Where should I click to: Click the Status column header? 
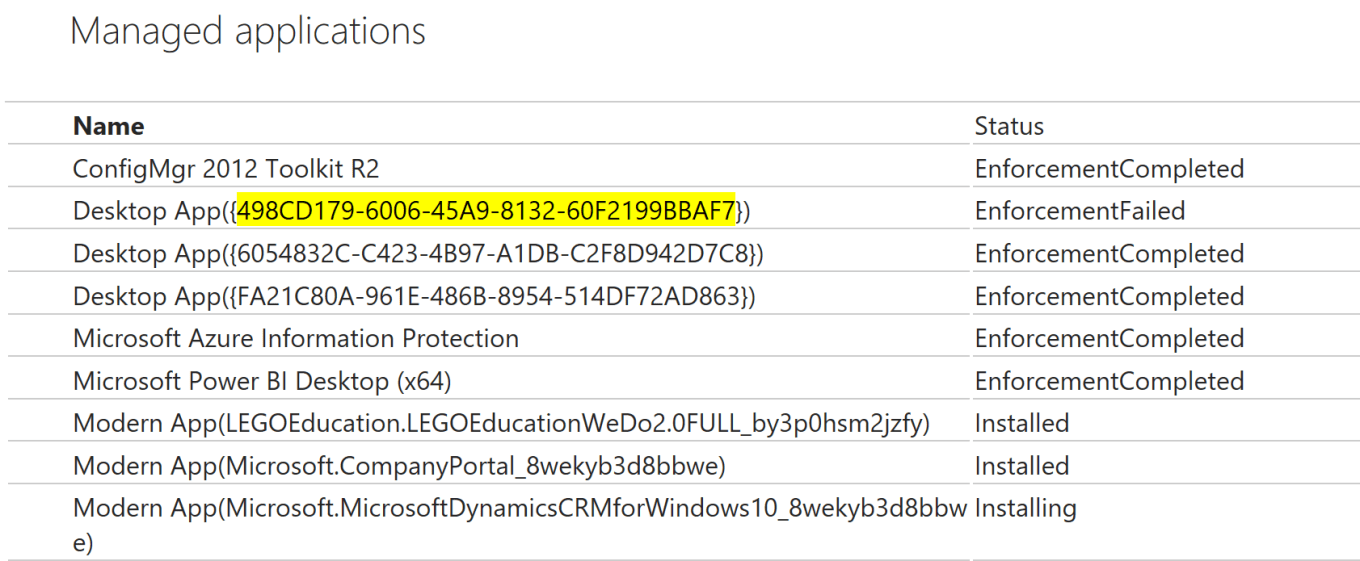tap(1009, 126)
